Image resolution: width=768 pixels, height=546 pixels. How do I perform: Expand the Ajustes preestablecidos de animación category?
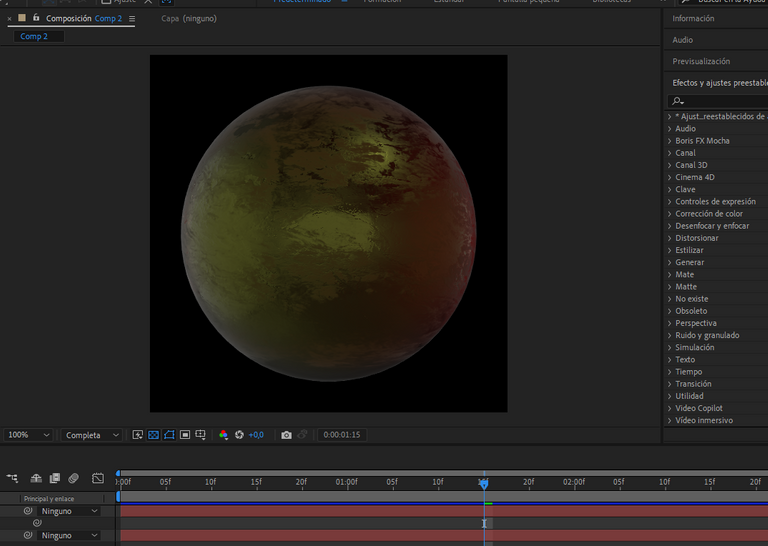click(670, 117)
